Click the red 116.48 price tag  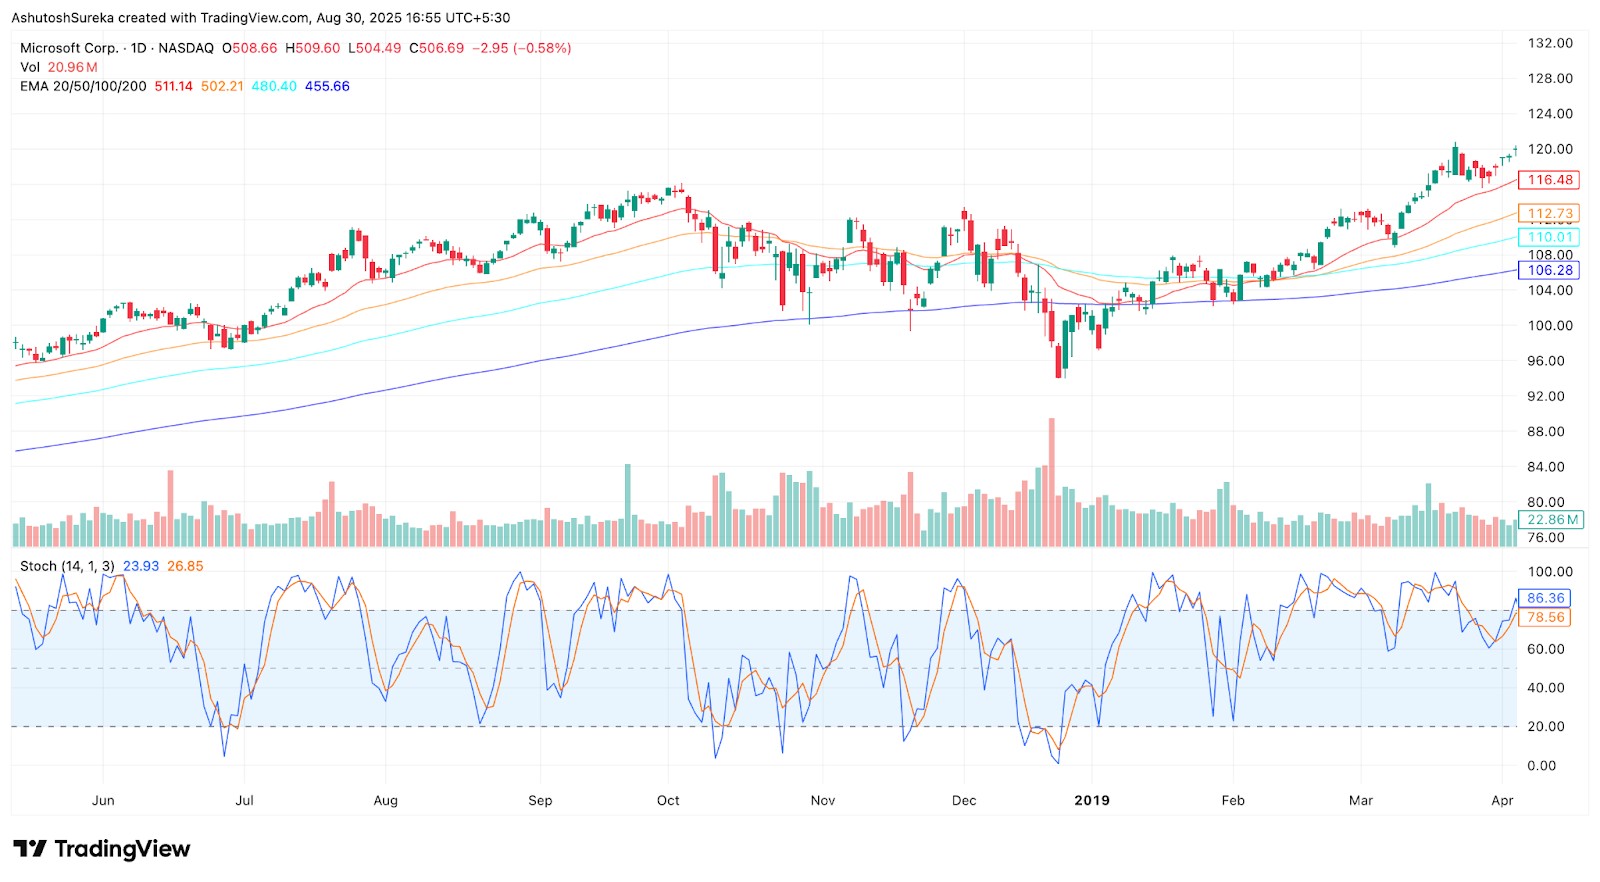tap(1549, 180)
